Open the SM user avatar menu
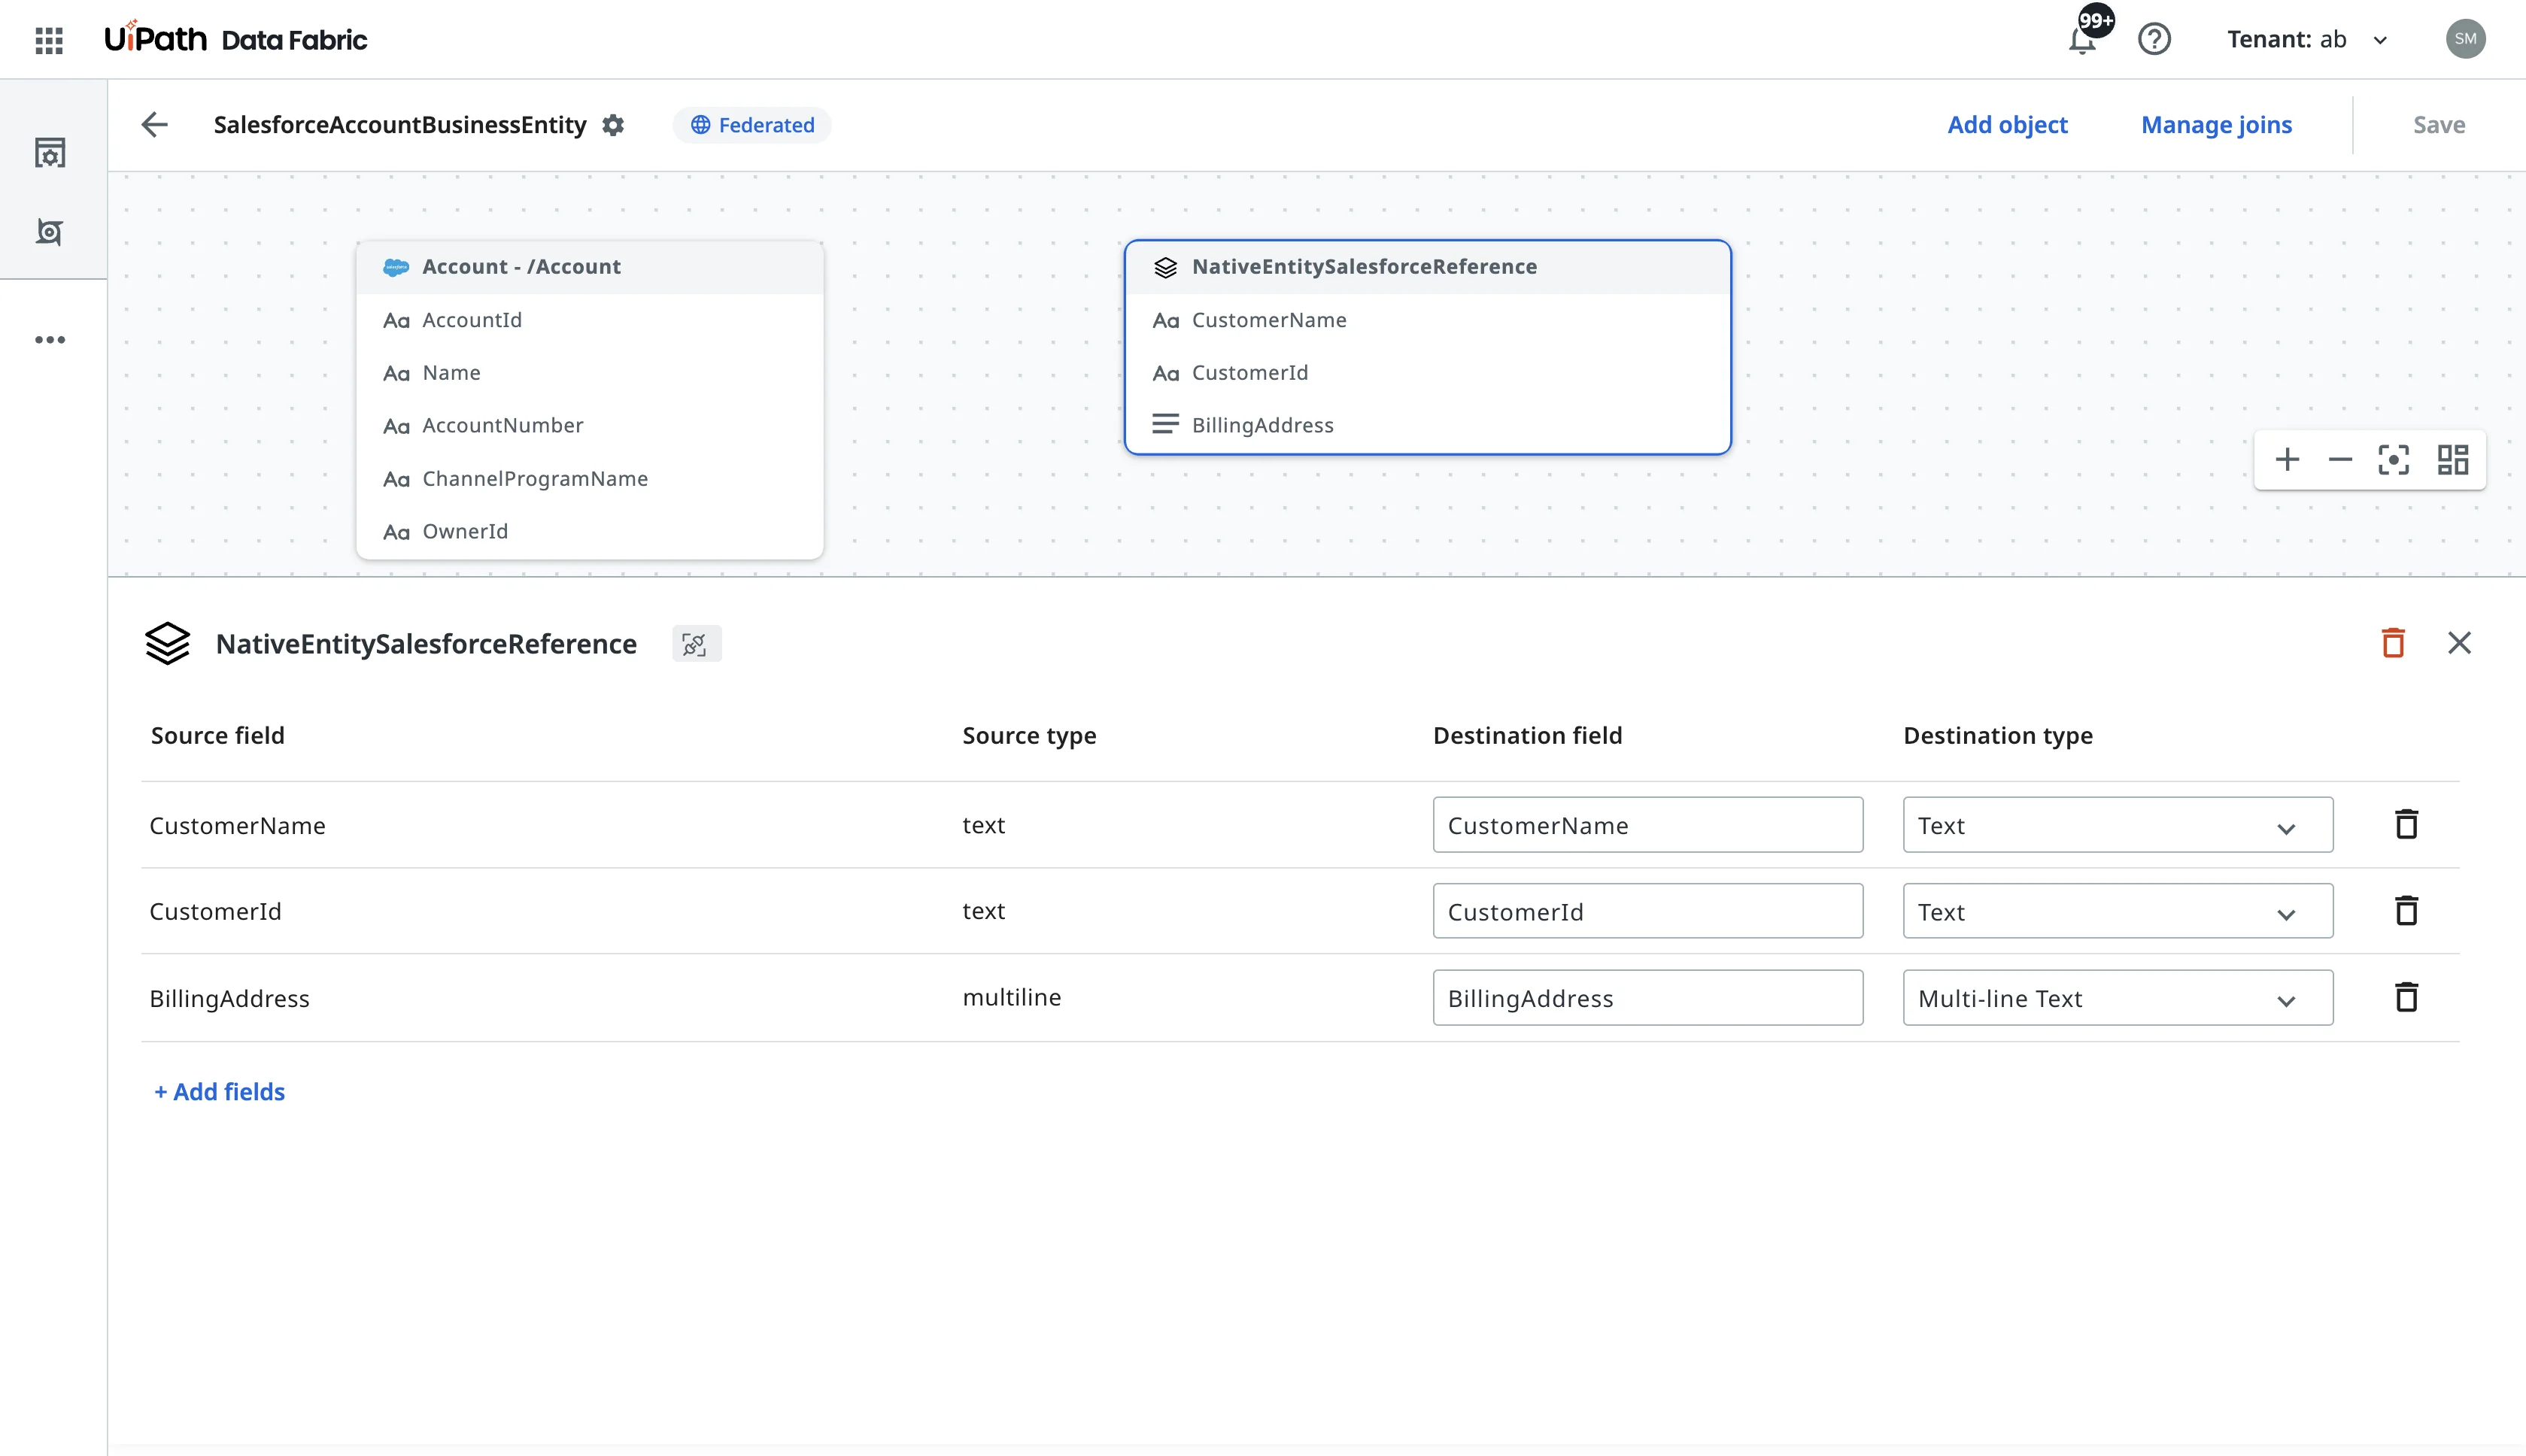This screenshot has height=1456, width=2526. click(x=2465, y=39)
